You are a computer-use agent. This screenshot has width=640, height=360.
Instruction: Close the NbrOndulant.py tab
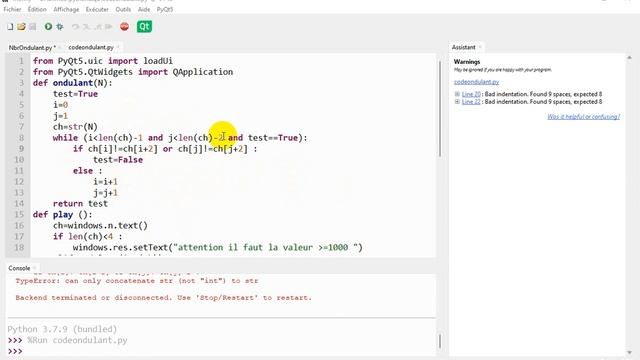coord(60,47)
